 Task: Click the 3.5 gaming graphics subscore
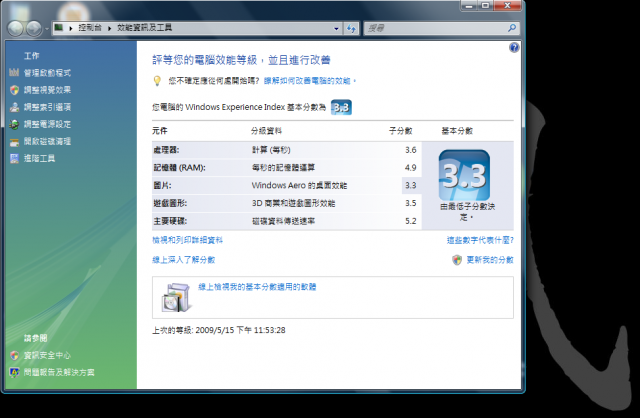coord(411,203)
